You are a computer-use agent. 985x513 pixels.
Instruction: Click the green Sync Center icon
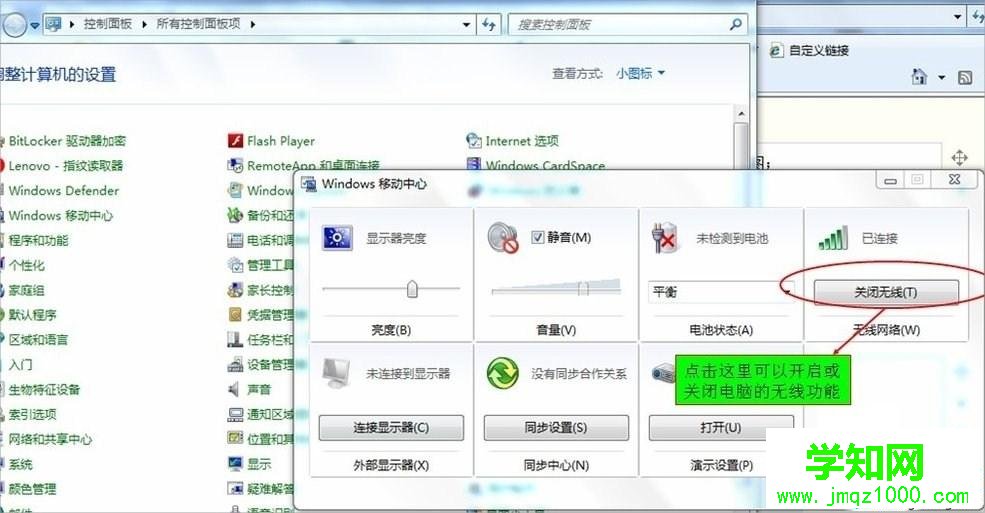(503, 374)
